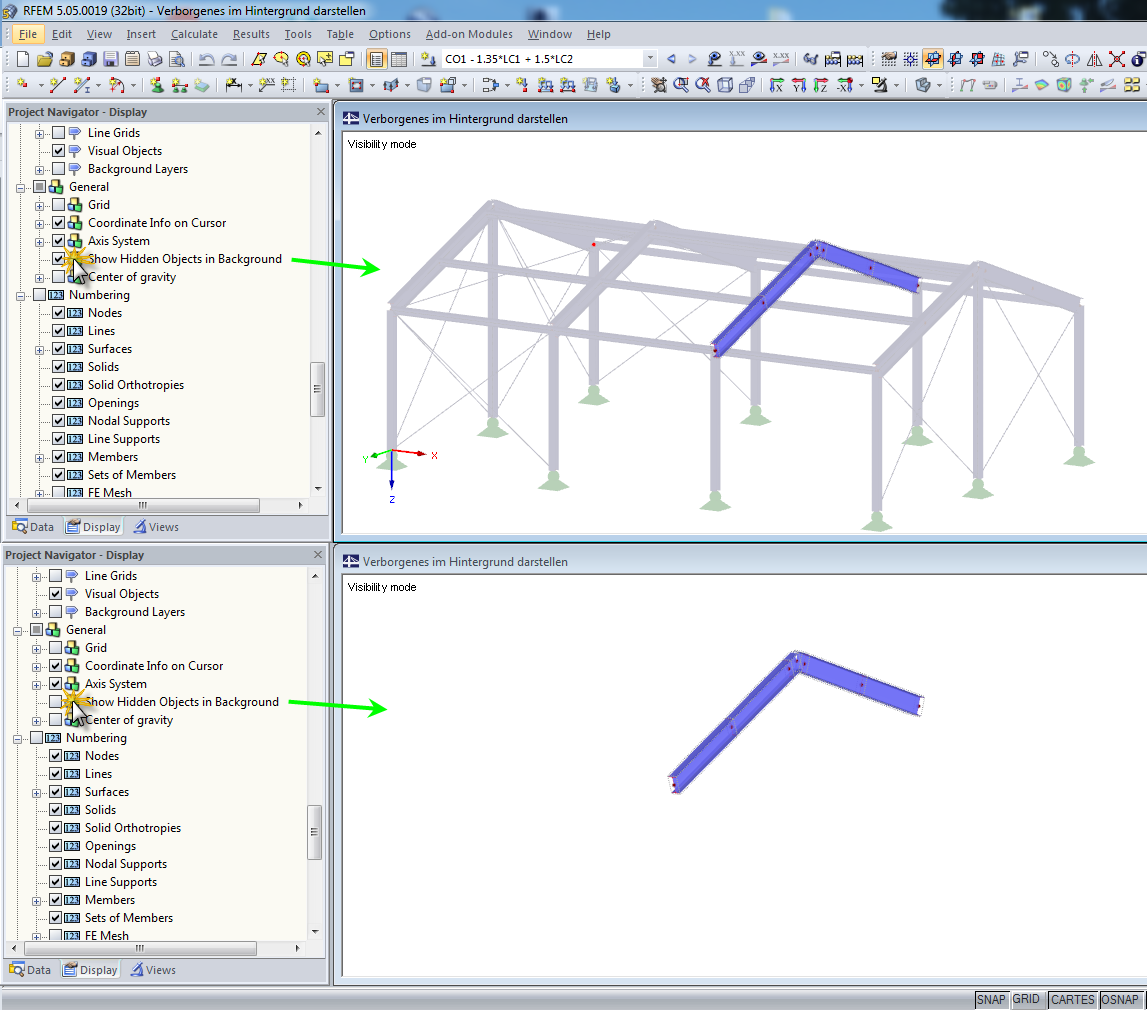Image resolution: width=1147 pixels, height=1010 pixels.
Task: Click the Rotate tool icon
Action: tap(1072, 59)
